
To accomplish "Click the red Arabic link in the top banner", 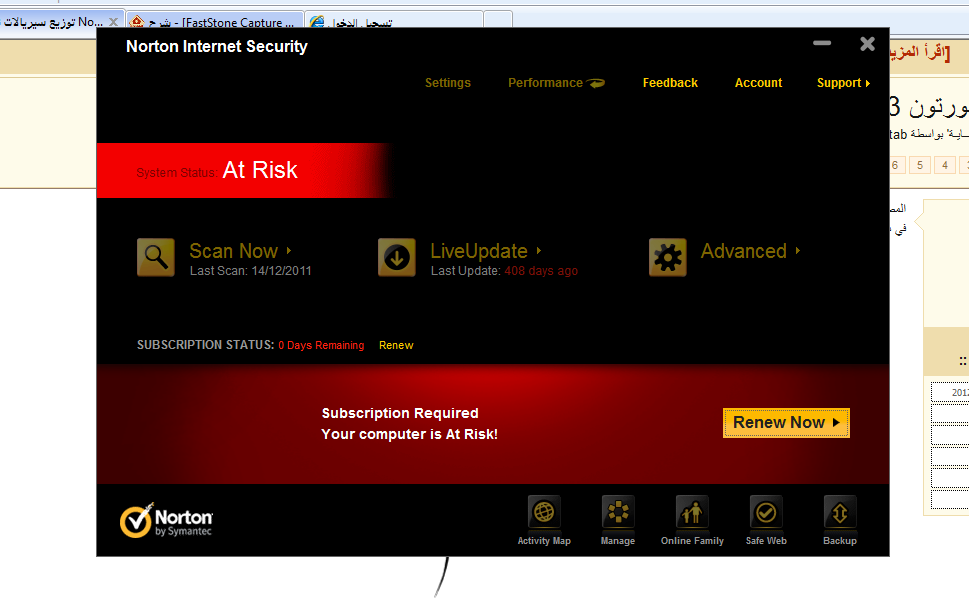I will pos(920,52).
